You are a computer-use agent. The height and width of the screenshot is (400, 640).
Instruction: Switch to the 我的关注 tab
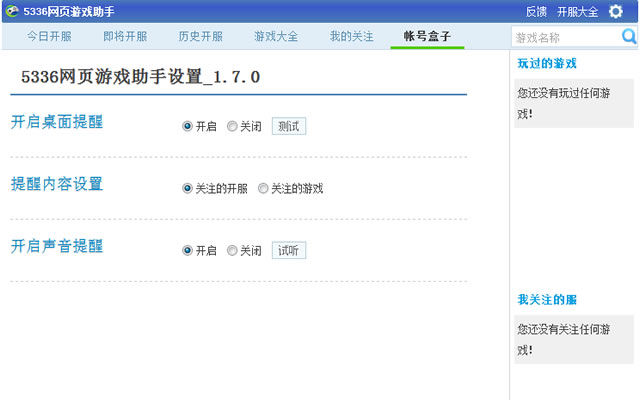click(x=351, y=36)
